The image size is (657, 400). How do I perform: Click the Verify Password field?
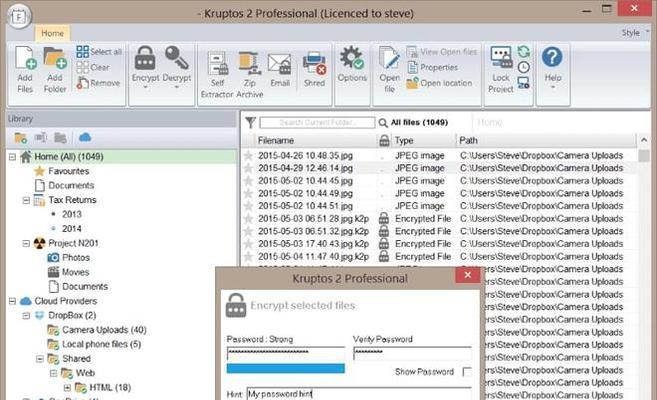pos(412,353)
